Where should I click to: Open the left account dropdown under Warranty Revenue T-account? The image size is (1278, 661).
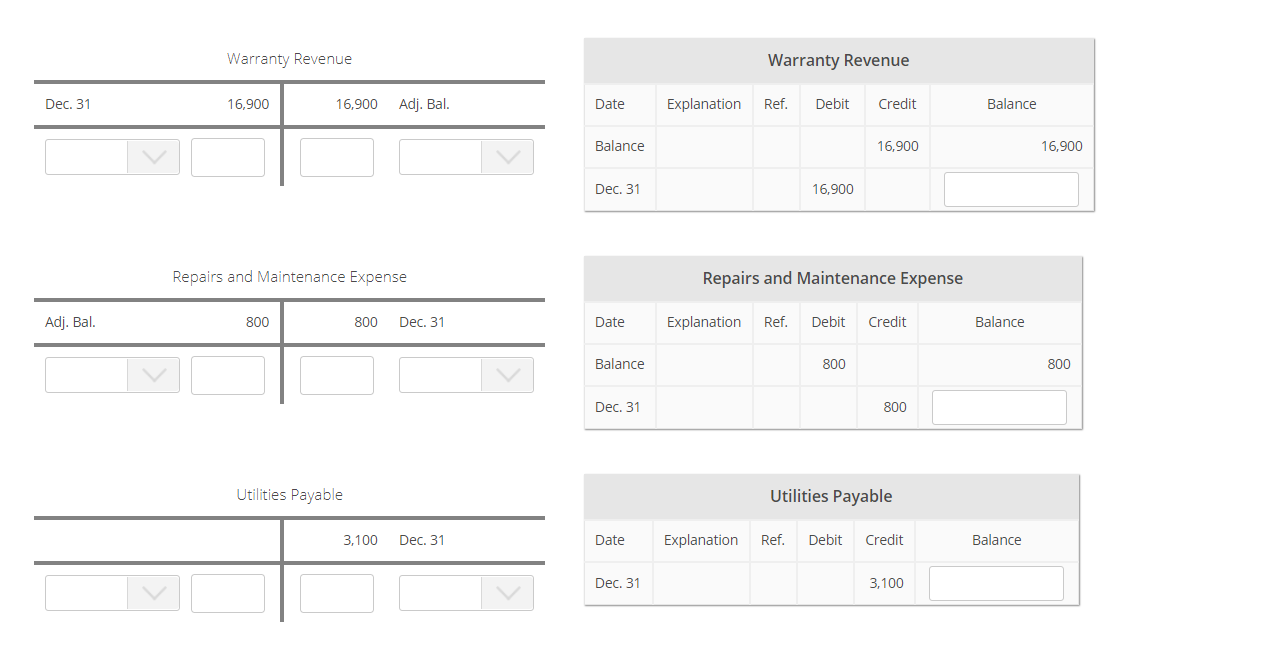click(x=111, y=156)
